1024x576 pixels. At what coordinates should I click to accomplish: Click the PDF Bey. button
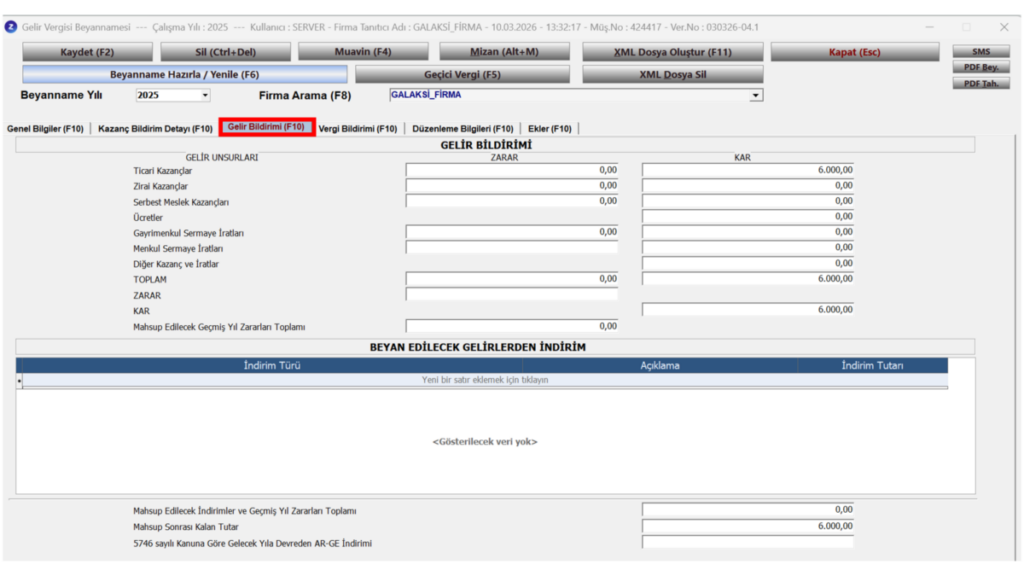981,67
